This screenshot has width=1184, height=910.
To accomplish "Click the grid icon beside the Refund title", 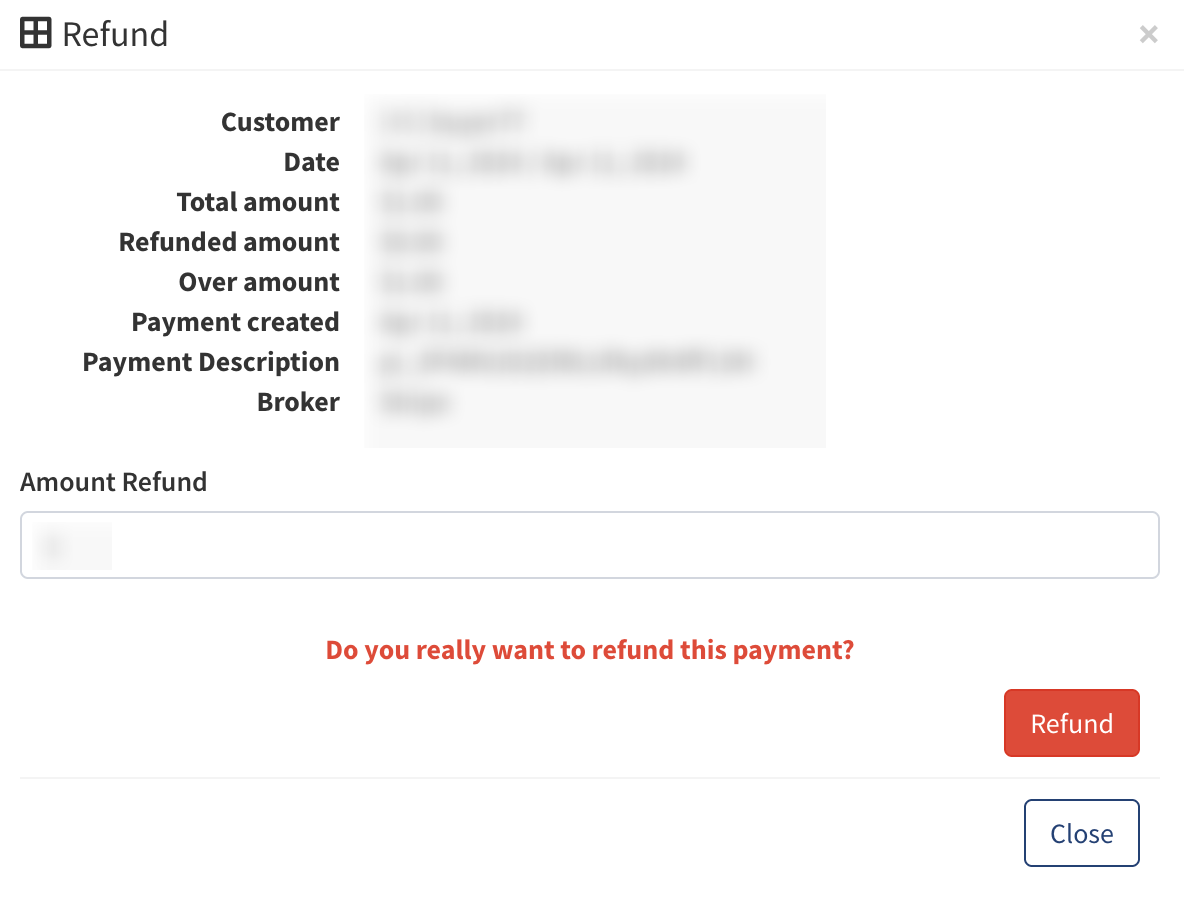I will point(36,34).
